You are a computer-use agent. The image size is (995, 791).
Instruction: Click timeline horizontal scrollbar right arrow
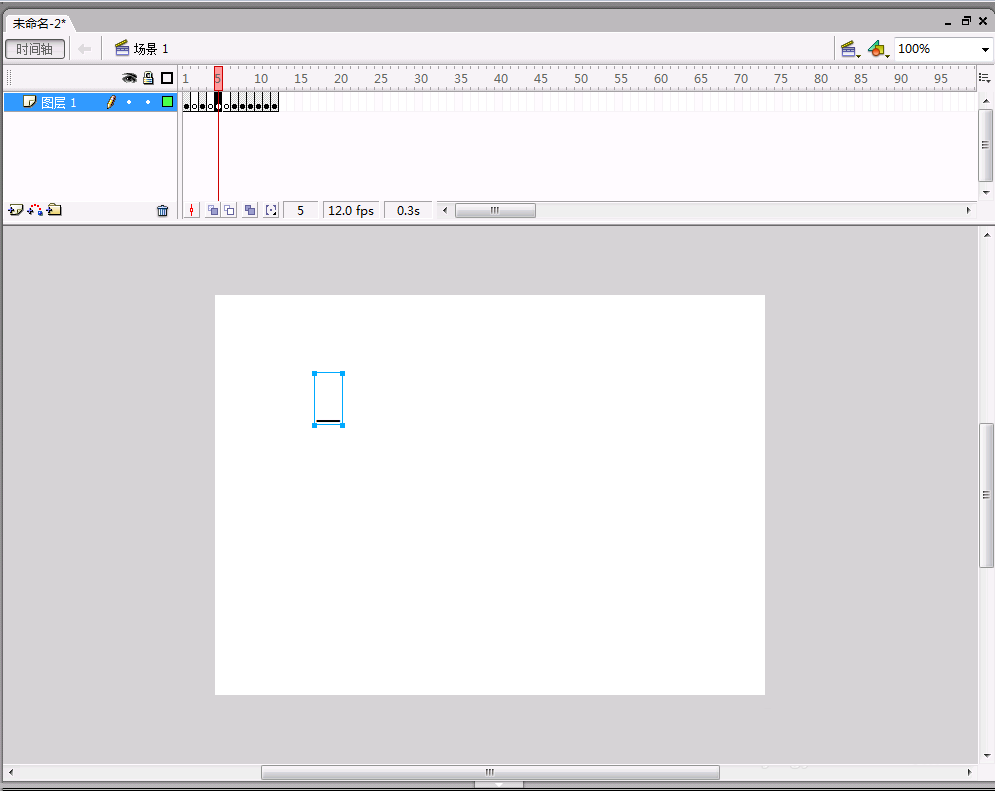(968, 211)
